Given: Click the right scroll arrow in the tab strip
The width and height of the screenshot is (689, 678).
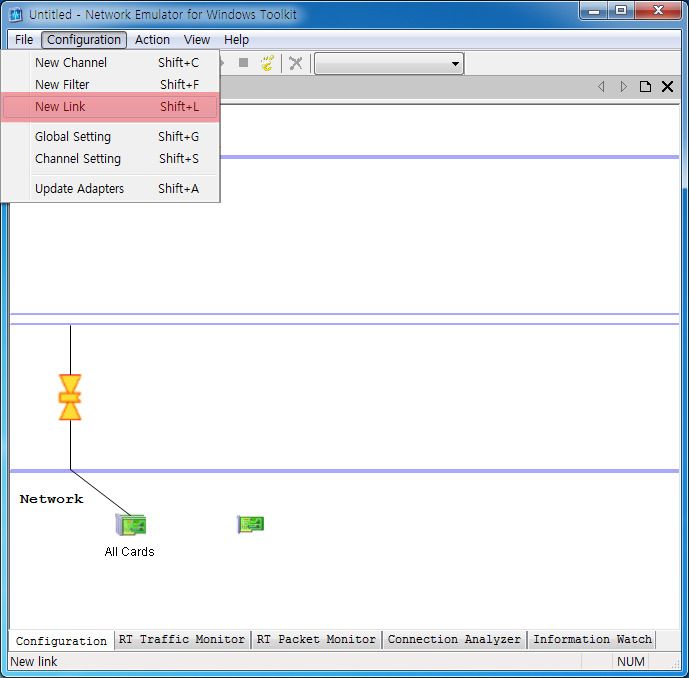Looking at the screenshot, I should coord(623,87).
